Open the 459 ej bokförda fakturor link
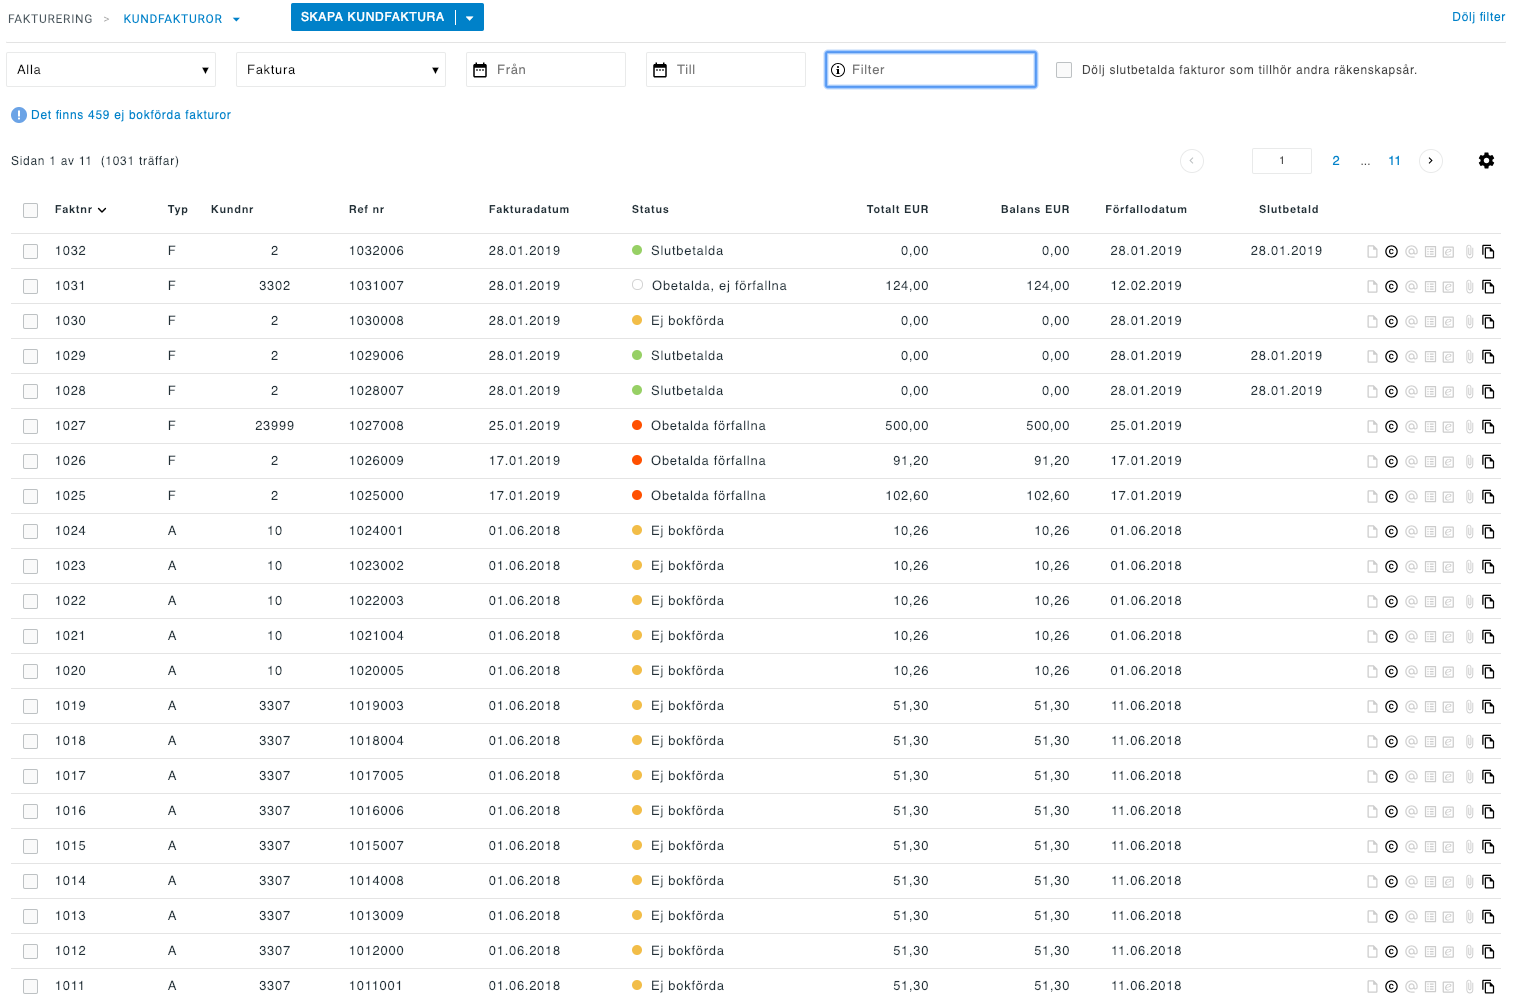Image resolution: width=1531 pixels, height=1003 pixels. coord(130,115)
